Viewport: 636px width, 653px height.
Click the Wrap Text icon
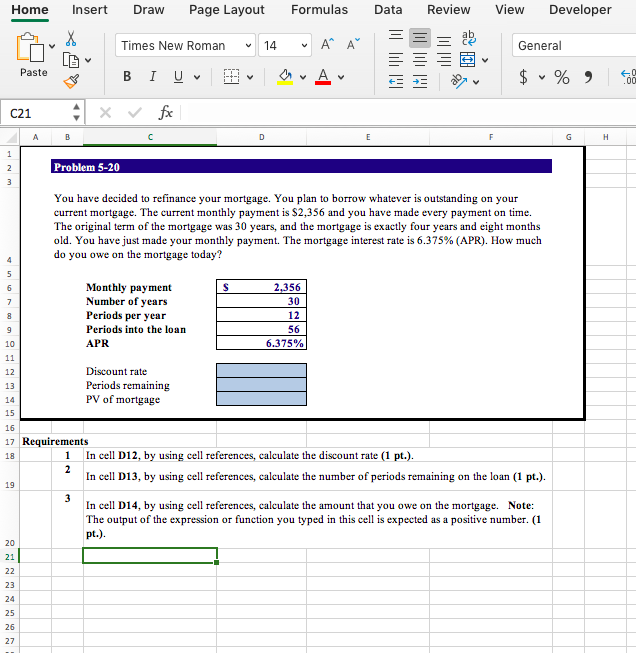point(469,38)
